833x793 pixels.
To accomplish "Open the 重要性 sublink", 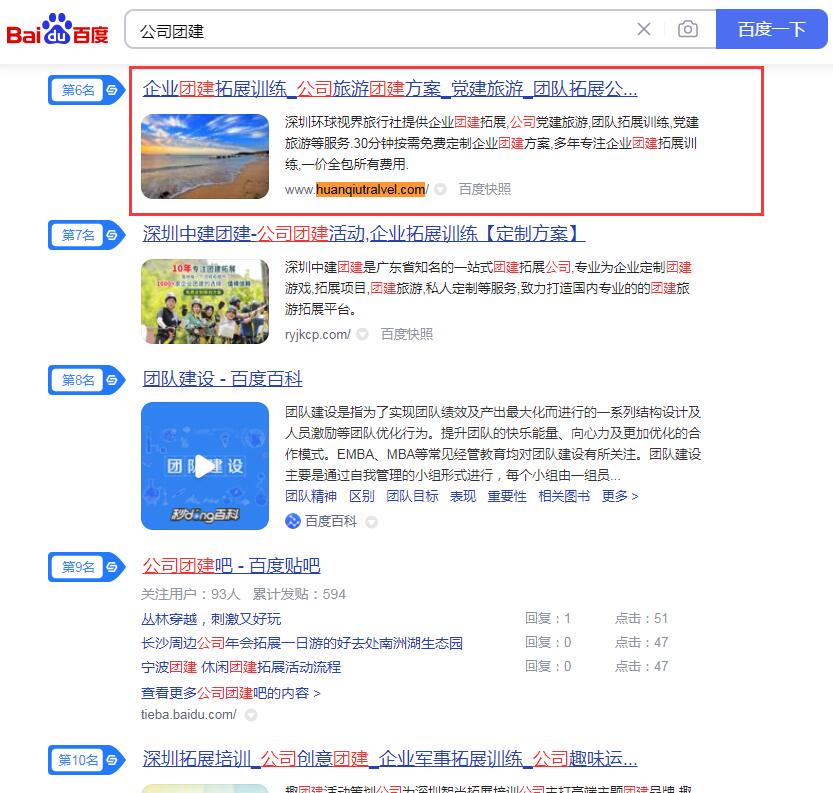I will click(x=507, y=496).
